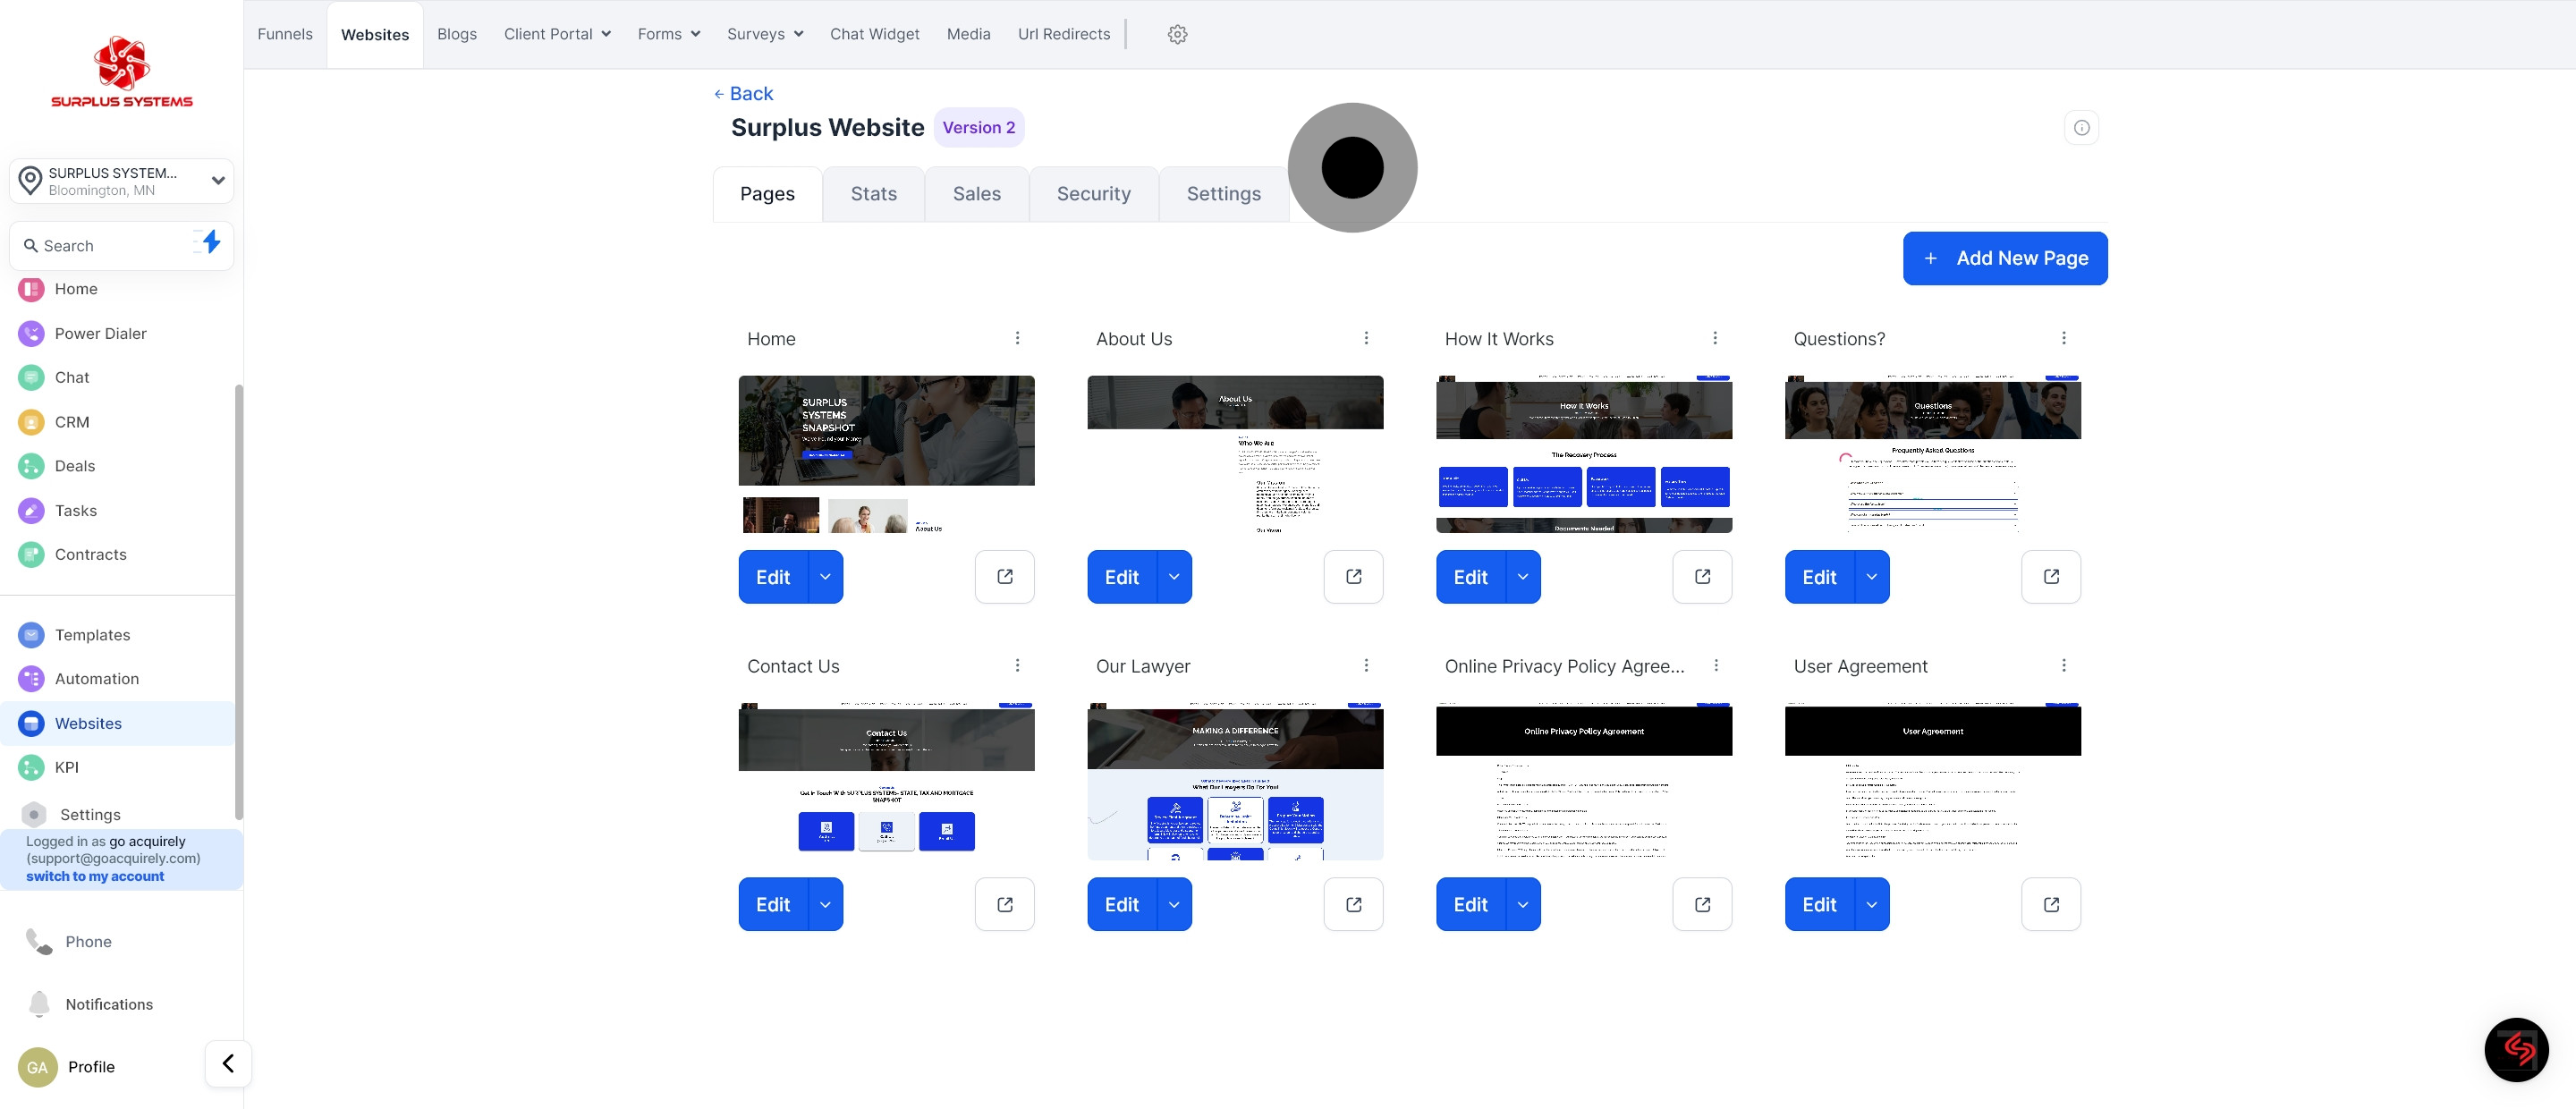
Task: Open the floating chat support widget
Action: point(2516,1049)
